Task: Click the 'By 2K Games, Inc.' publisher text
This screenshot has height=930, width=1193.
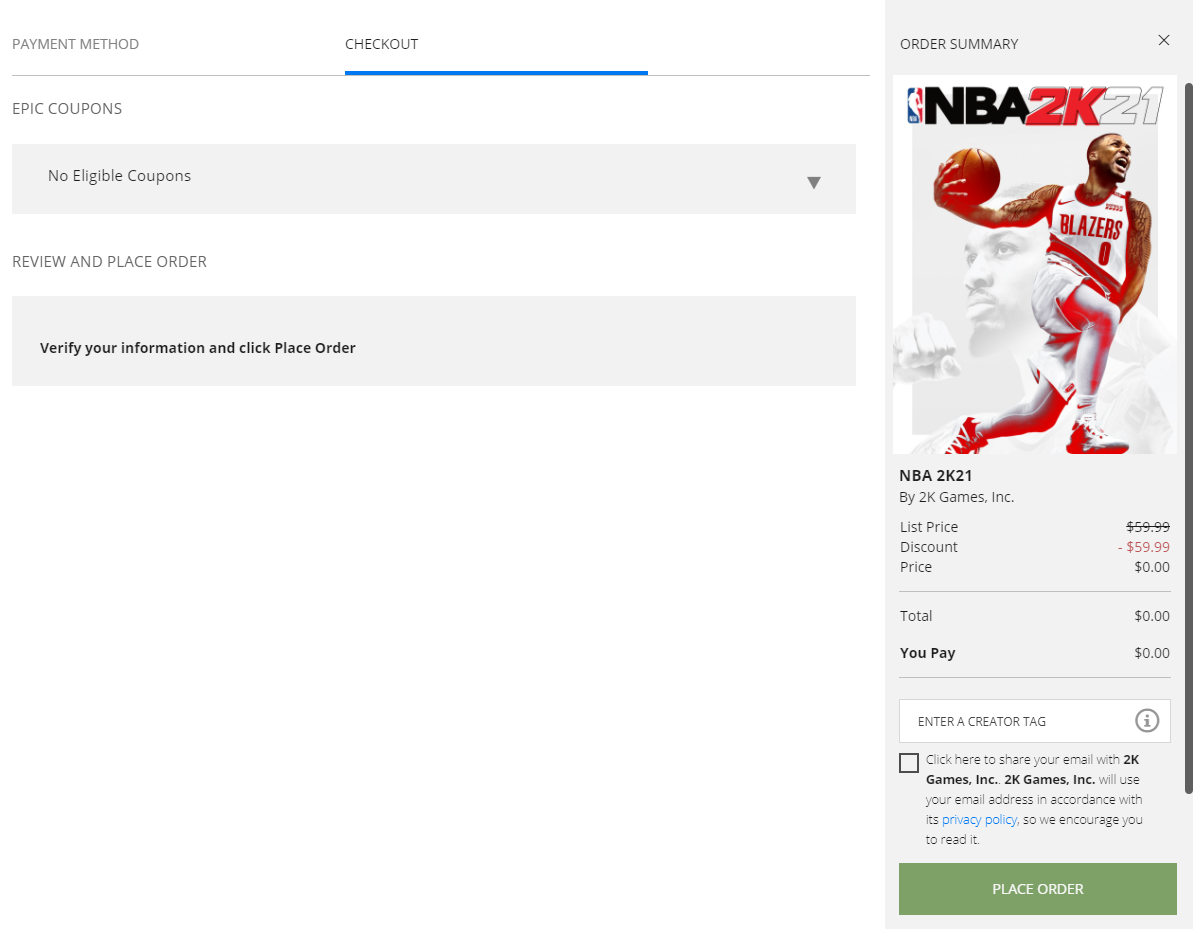Action: tap(956, 497)
